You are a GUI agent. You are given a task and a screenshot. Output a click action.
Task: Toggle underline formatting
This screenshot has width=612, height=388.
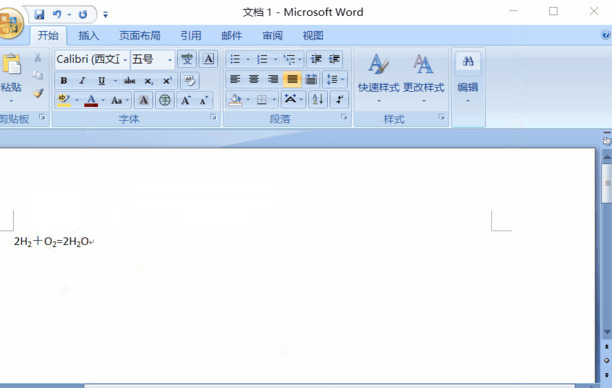point(101,81)
